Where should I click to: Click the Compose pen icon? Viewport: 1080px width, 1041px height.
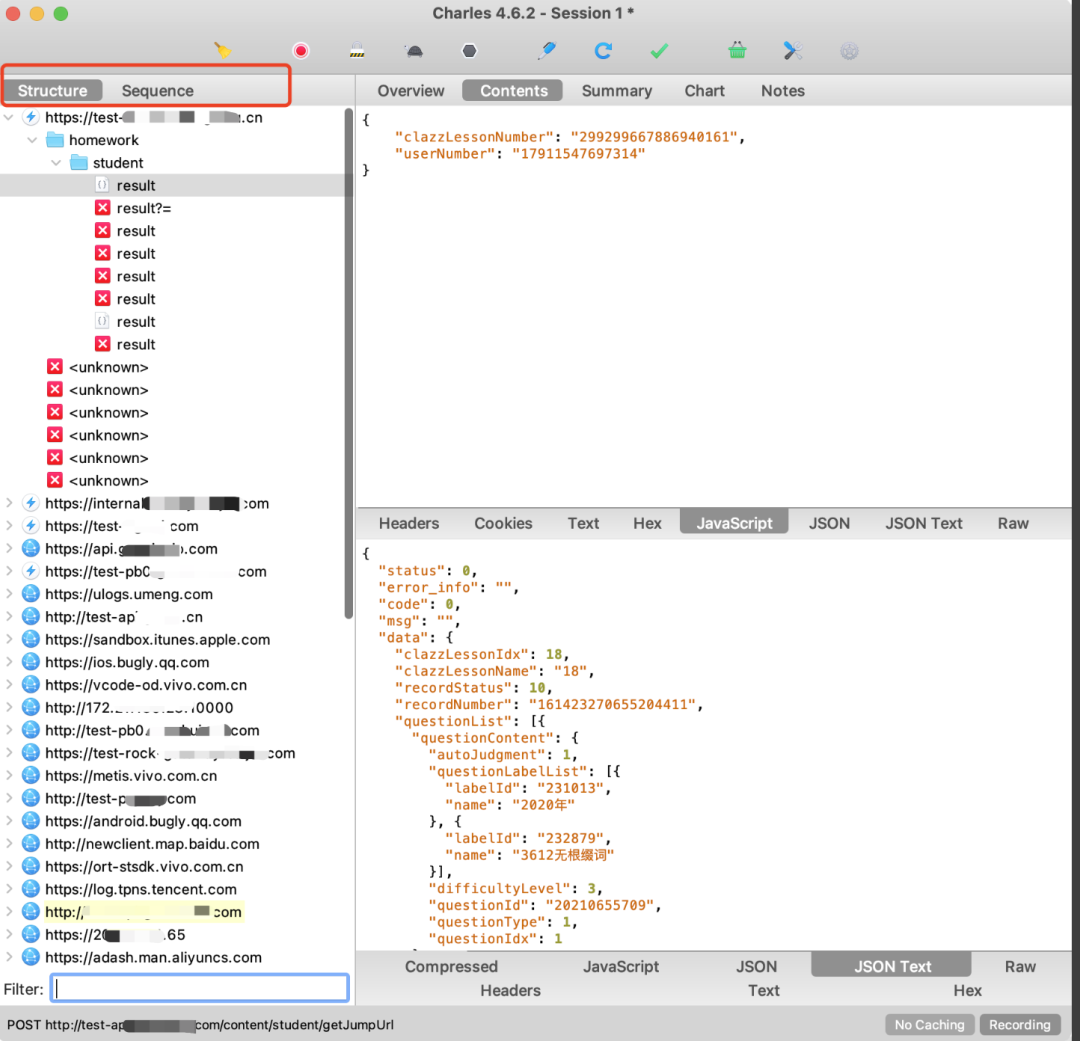point(547,50)
